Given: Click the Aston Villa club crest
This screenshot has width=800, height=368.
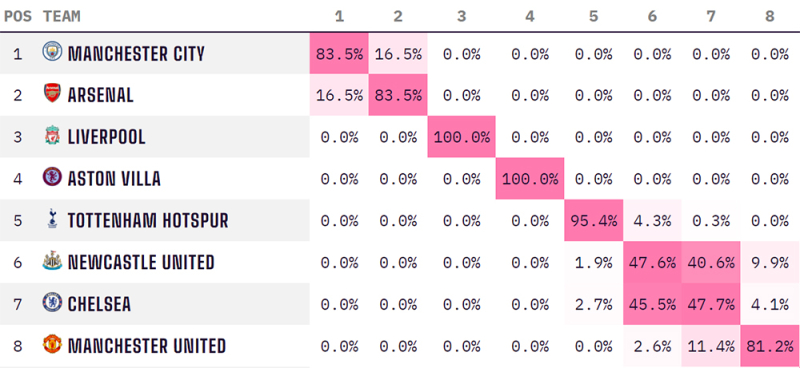Looking at the screenshot, I should point(52,177).
